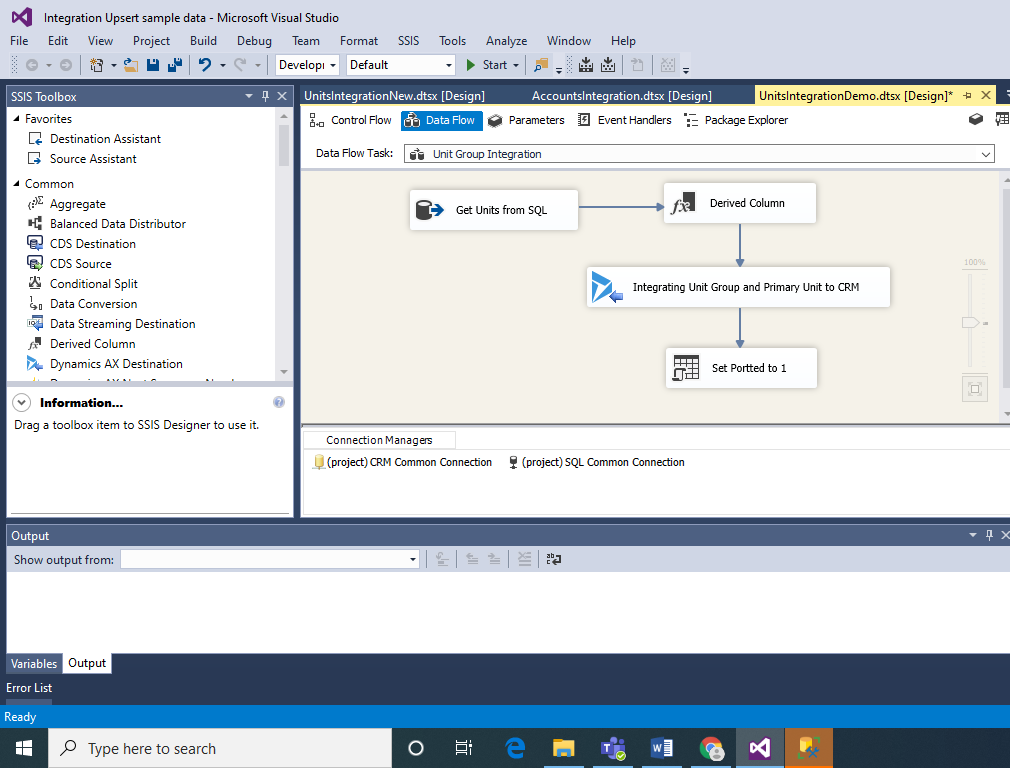Click the Save toolbar icon
The image size is (1010, 768).
pyautogui.click(x=153, y=64)
